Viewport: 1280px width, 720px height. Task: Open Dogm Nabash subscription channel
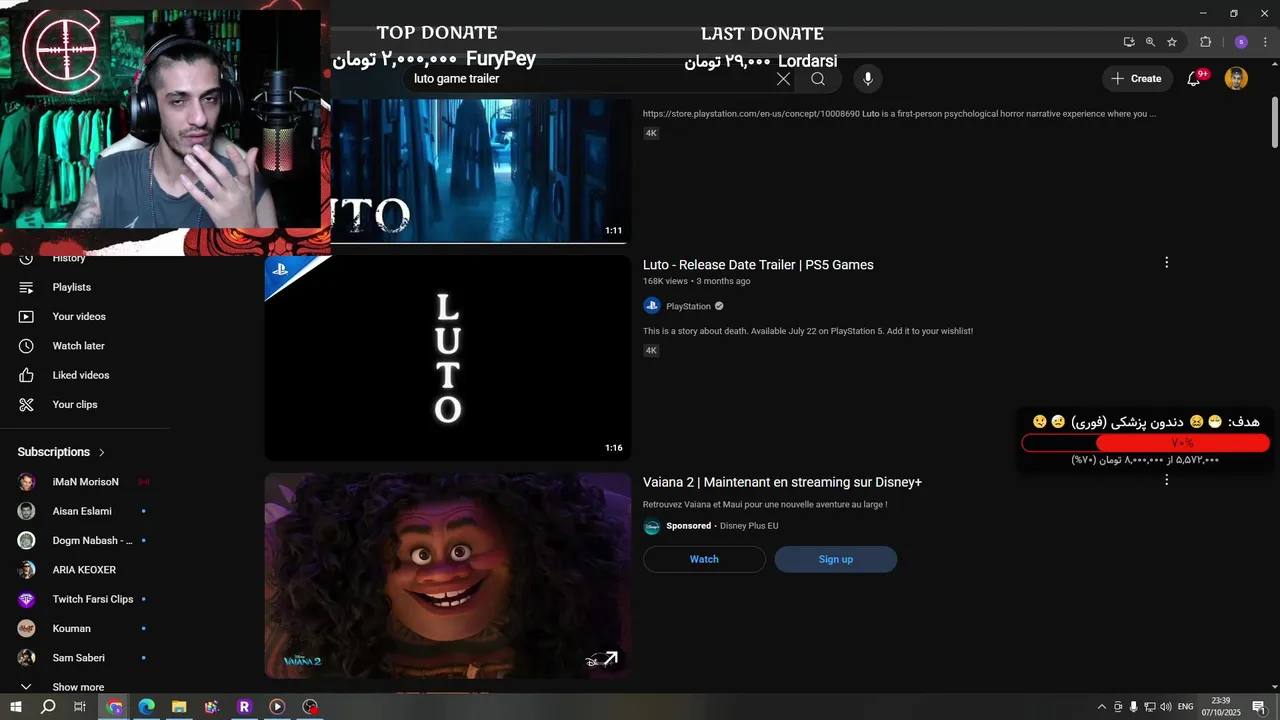coord(92,540)
